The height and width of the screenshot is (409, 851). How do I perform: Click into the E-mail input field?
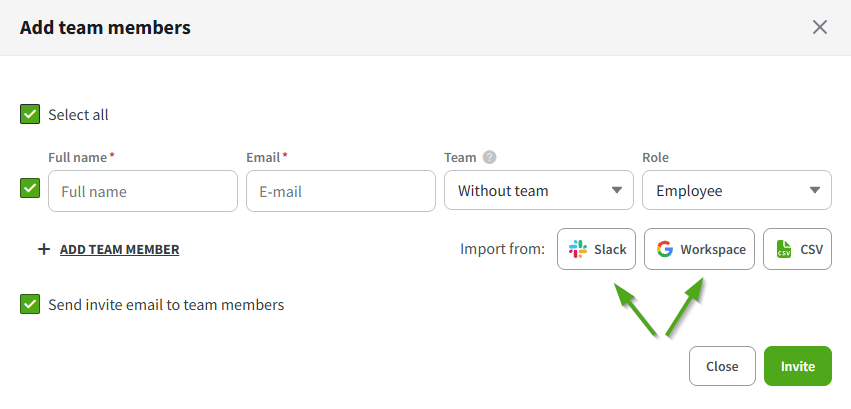click(340, 190)
